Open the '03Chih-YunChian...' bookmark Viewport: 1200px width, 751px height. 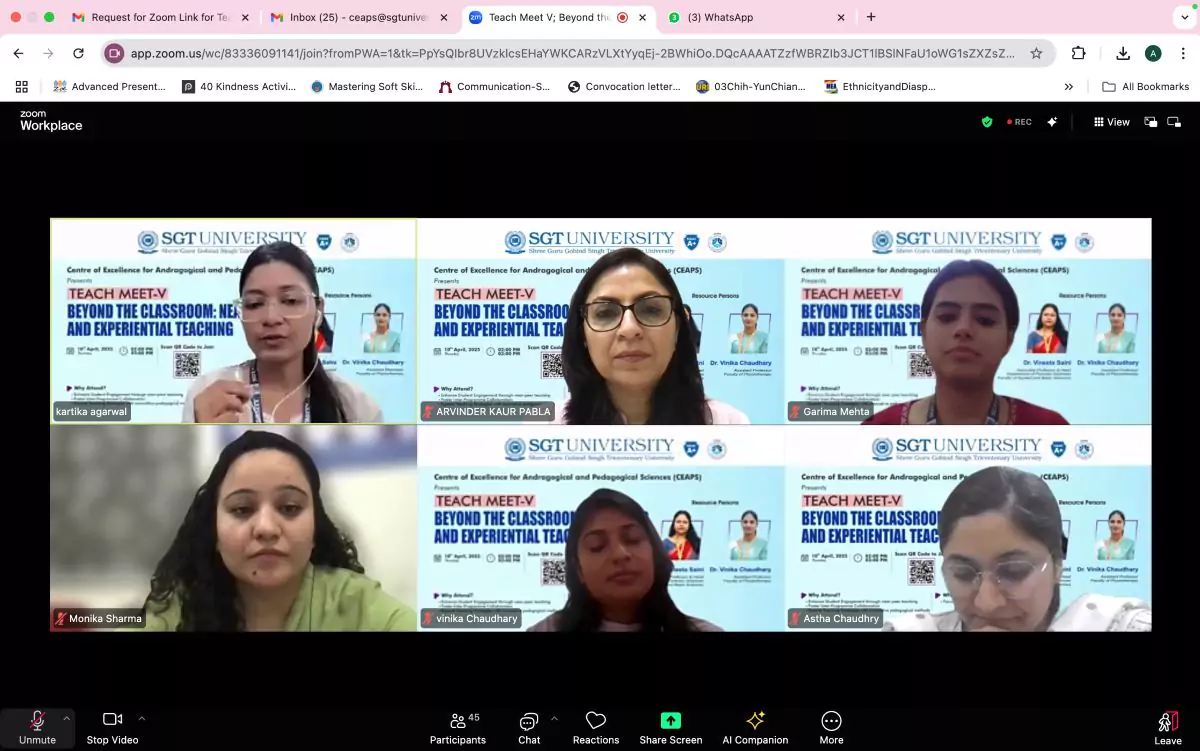[751, 87]
